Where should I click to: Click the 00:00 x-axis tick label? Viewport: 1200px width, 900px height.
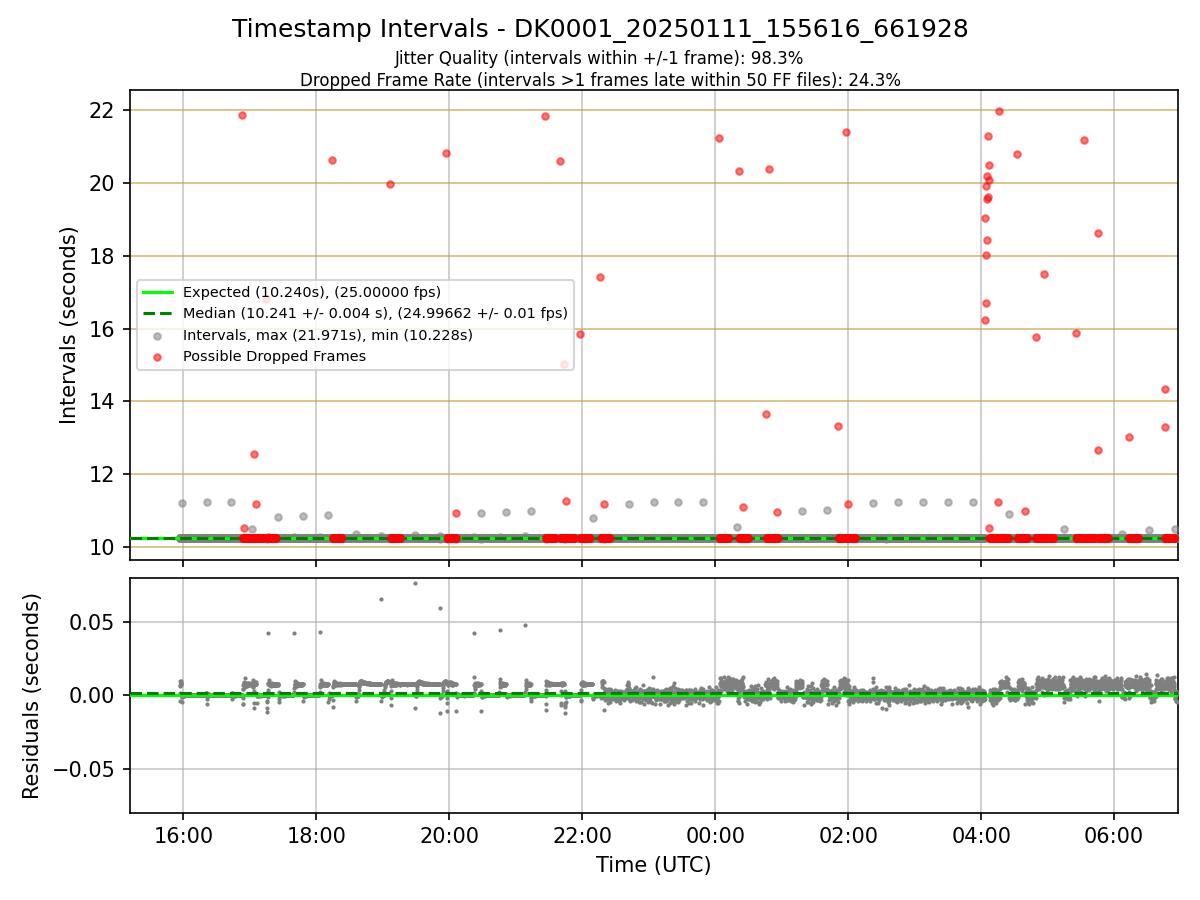tap(715, 836)
